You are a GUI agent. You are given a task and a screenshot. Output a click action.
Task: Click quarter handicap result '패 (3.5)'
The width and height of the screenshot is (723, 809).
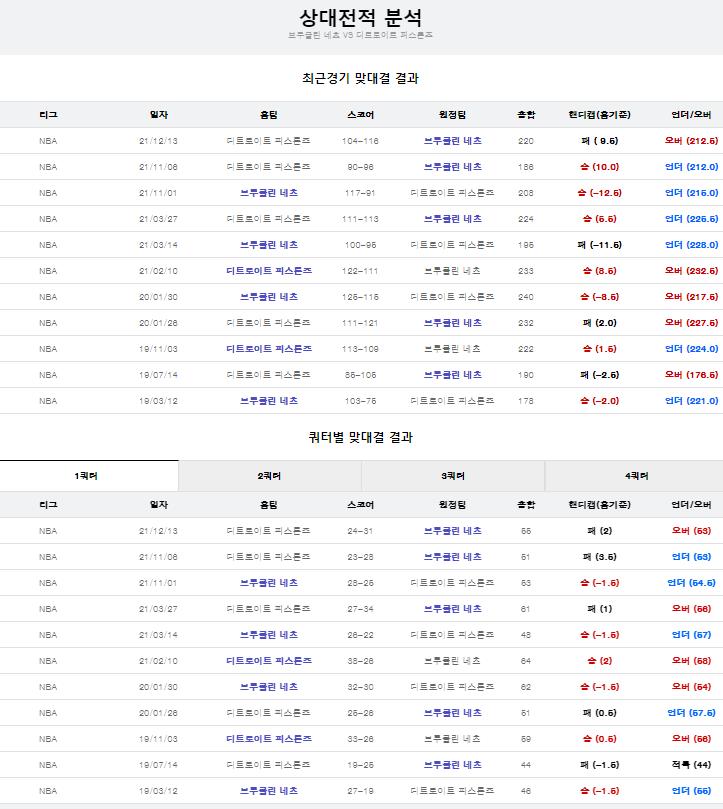599,557
